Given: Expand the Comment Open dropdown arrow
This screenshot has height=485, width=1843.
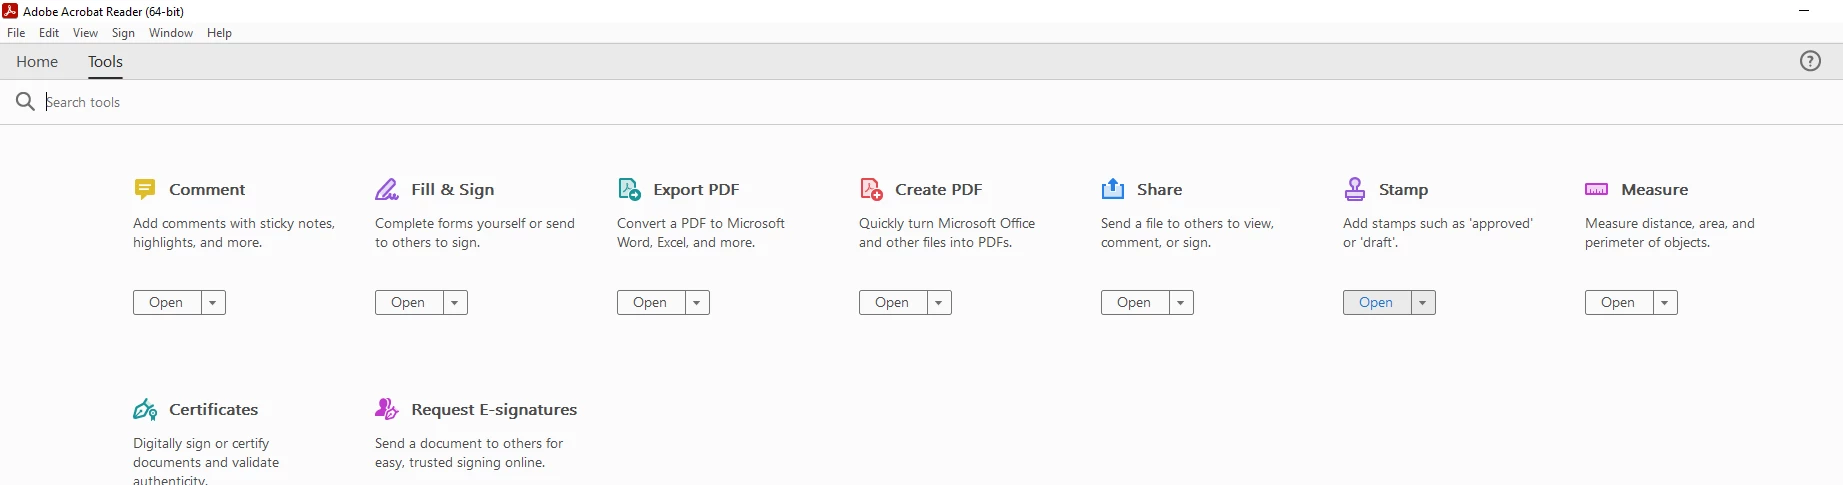Looking at the screenshot, I should click(x=213, y=303).
